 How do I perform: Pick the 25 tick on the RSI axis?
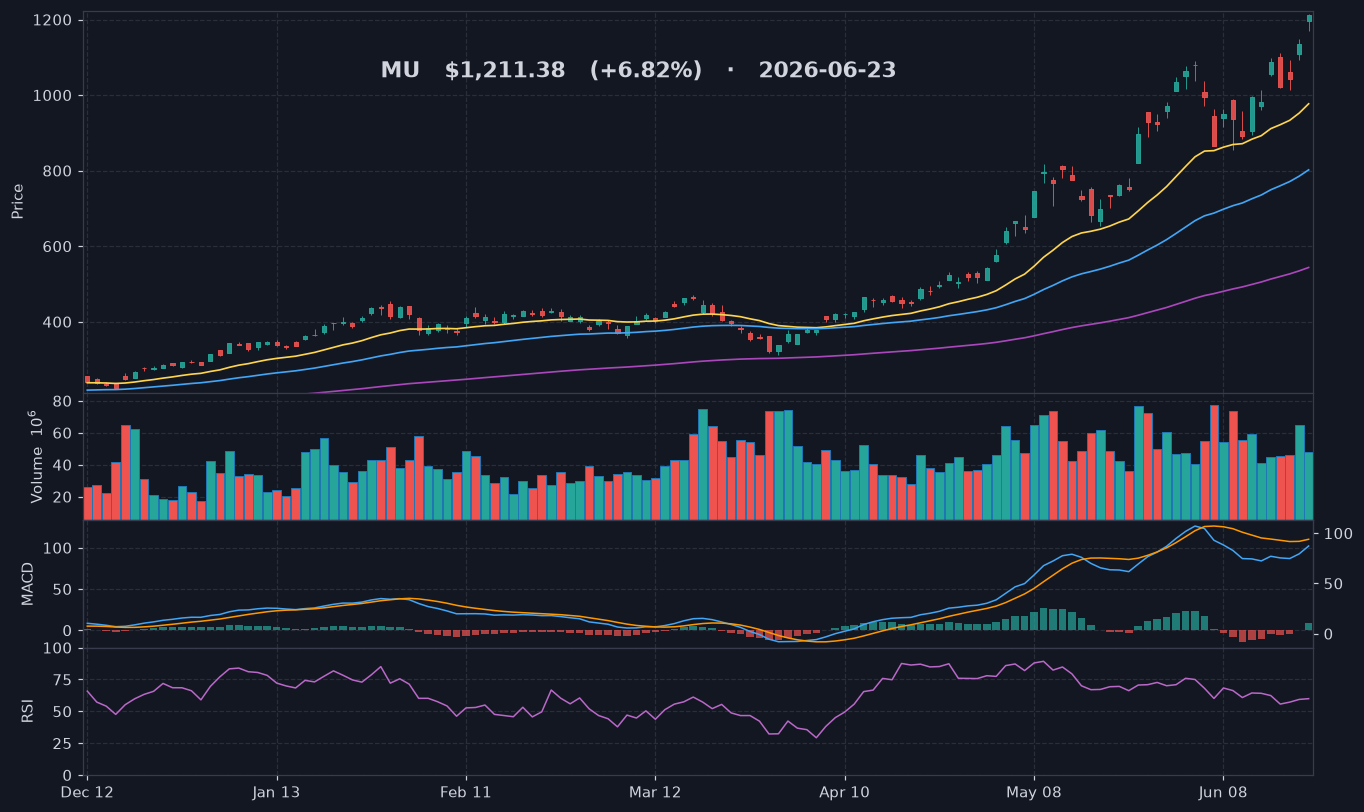(x=62, y=745)
